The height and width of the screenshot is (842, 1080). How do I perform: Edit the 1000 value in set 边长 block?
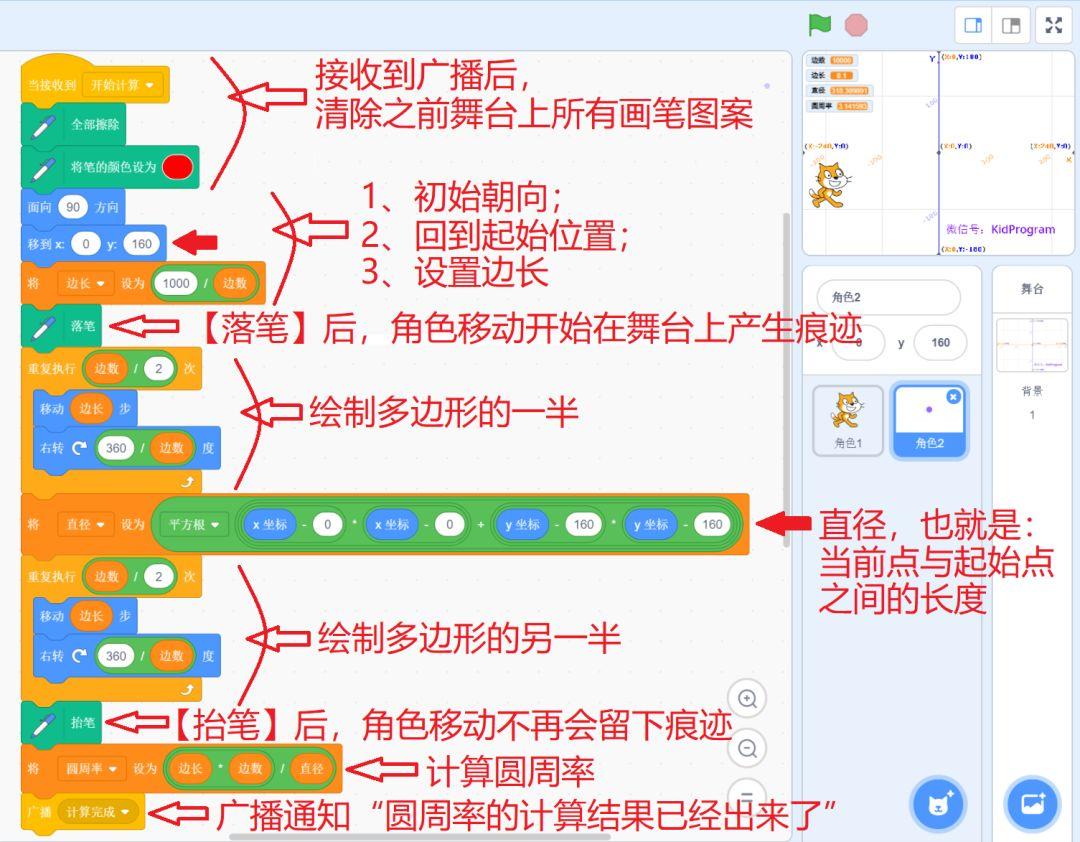coord(176,283)
